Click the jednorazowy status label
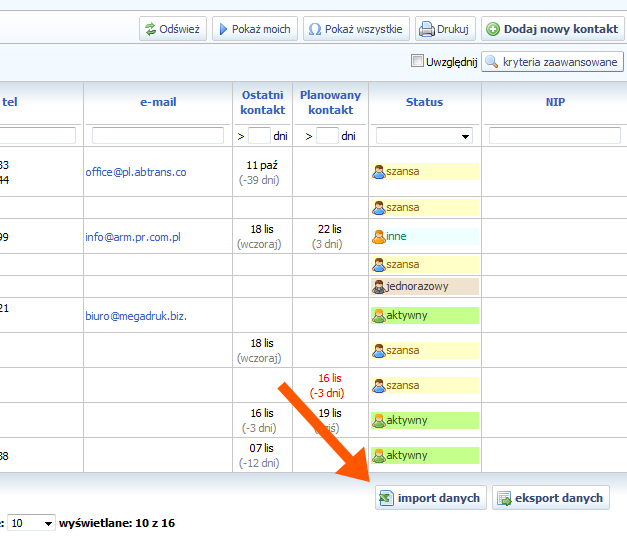 (417, 286)
